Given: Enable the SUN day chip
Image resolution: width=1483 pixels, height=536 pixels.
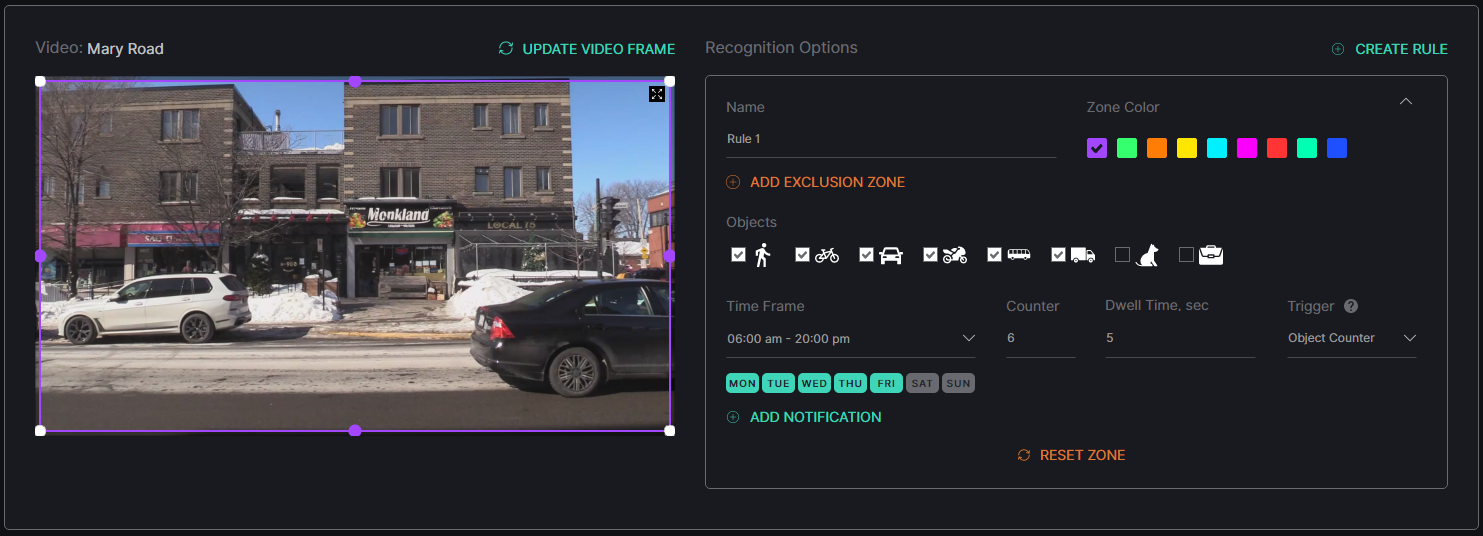Looking at the screenshot, I should tap(959, 383).
